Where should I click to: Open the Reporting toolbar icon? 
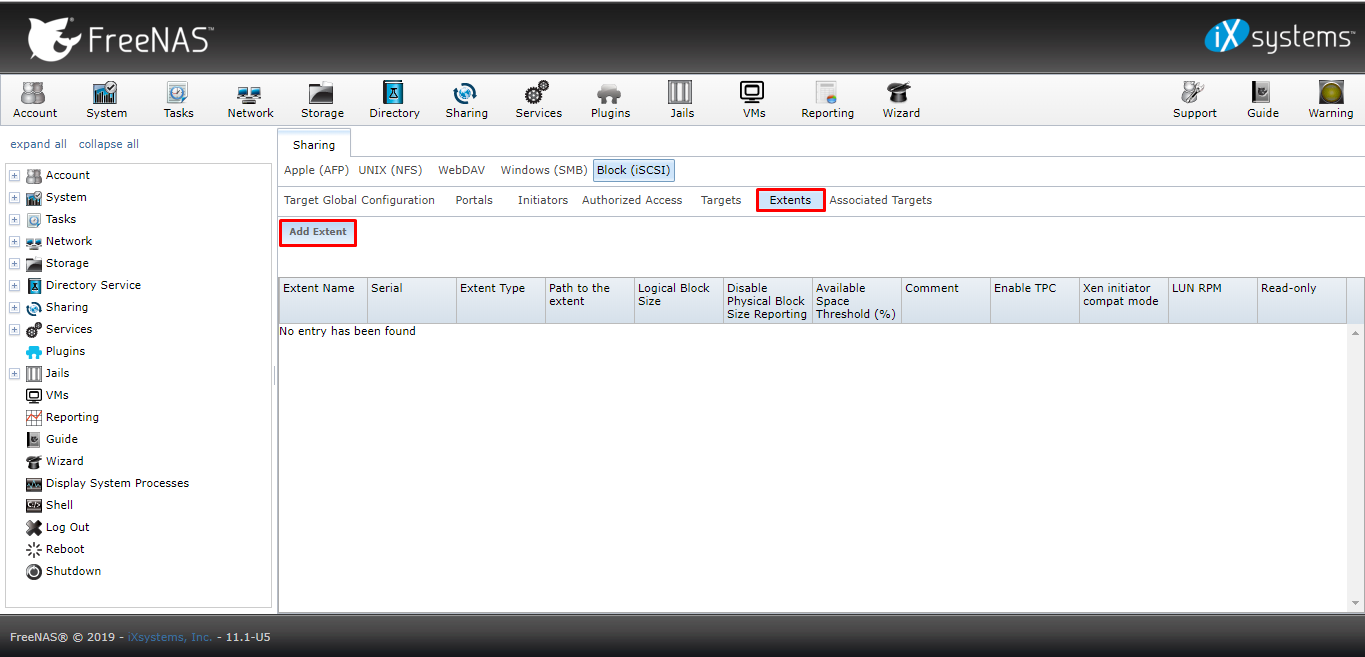point(827,100)
